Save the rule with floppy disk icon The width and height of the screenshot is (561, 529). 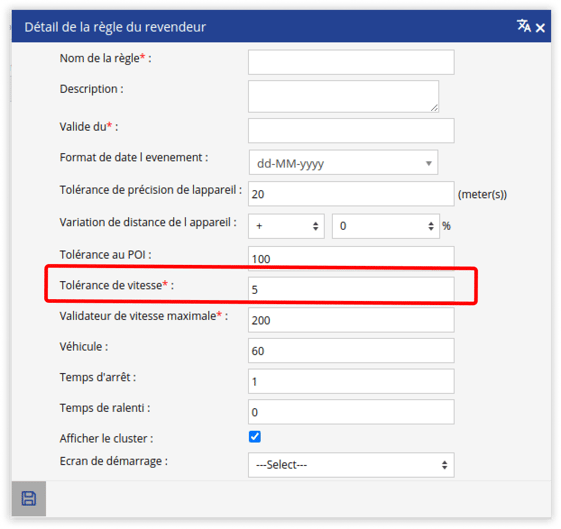tap(29, 498)
